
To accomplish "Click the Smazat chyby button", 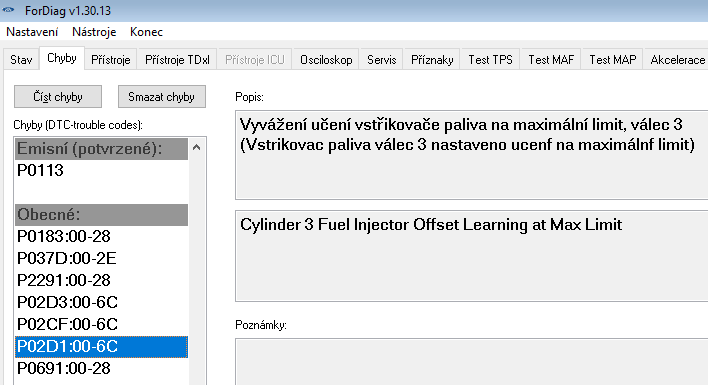I will coord(162,97).
